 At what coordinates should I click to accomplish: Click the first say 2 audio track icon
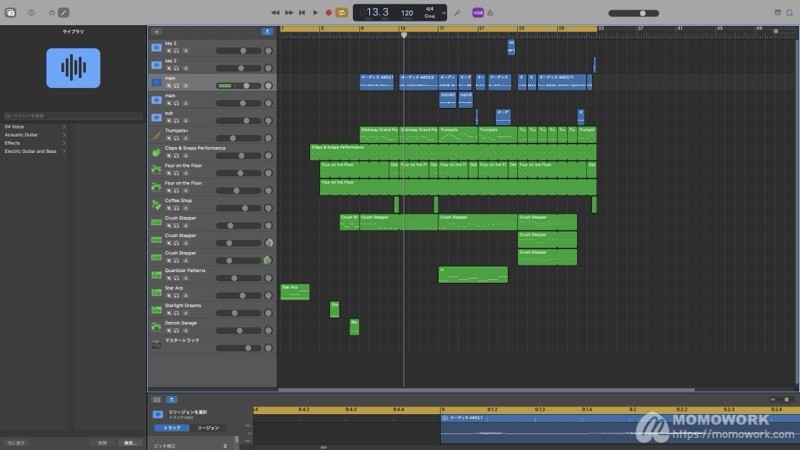click(157, 48)
